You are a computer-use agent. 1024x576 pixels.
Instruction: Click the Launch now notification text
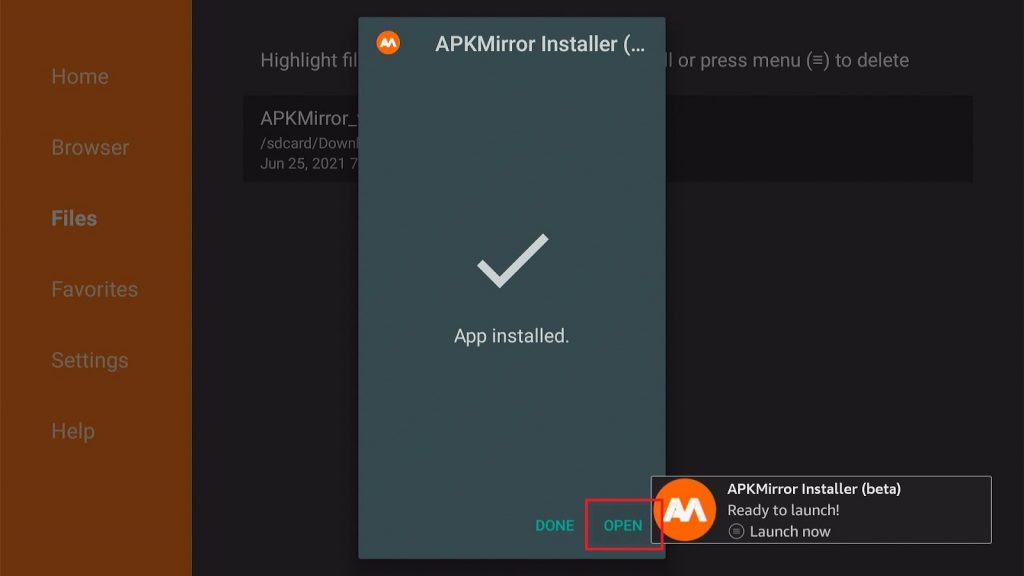click(790, 532)
